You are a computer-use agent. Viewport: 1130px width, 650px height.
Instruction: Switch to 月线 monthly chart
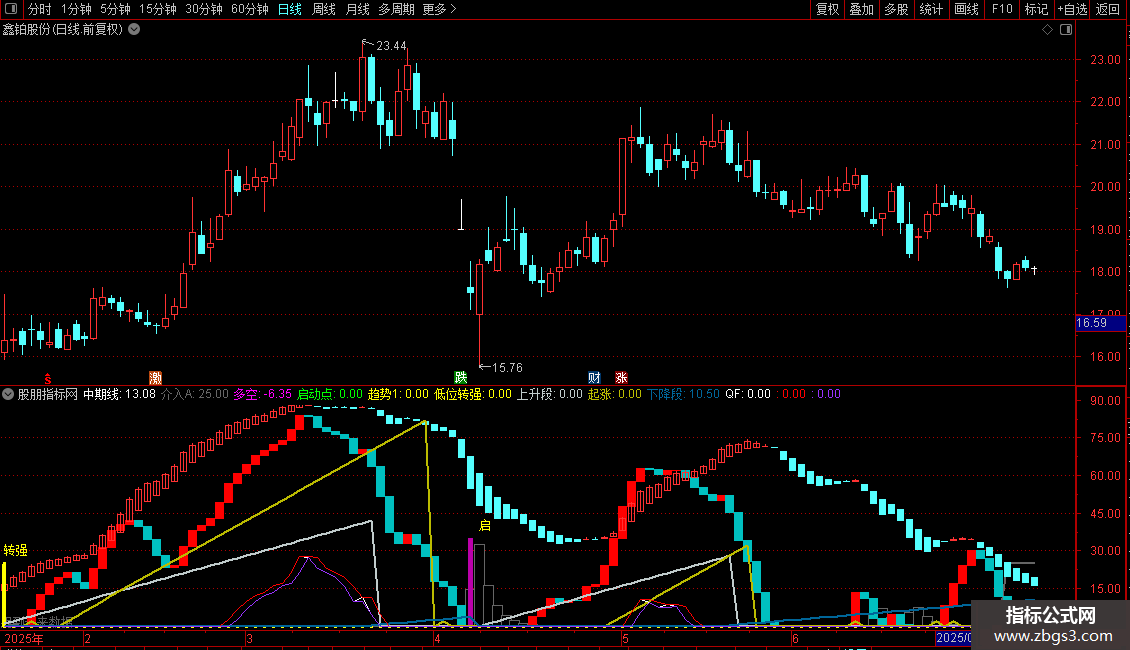pyautogui.click(x=357, y=9)
